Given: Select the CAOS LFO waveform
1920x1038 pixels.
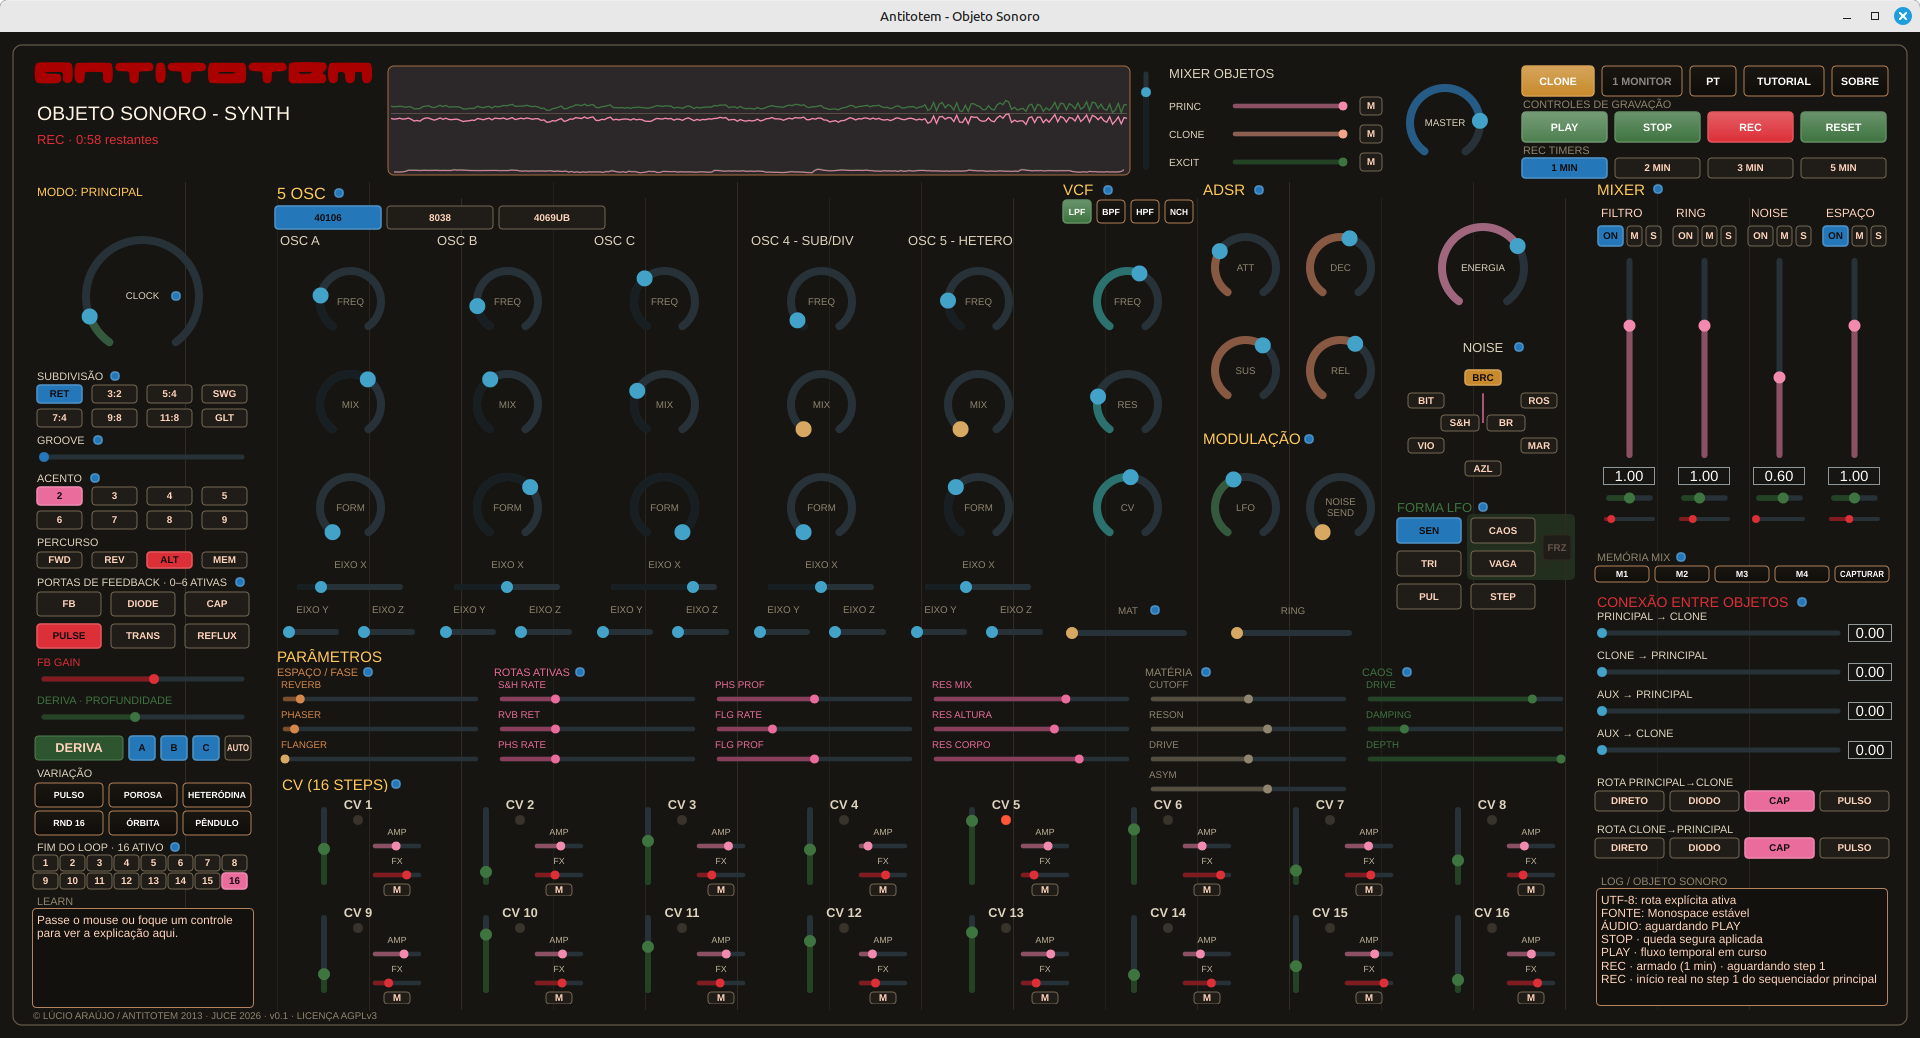Looking at the screenshot, I should [1502, 531].
